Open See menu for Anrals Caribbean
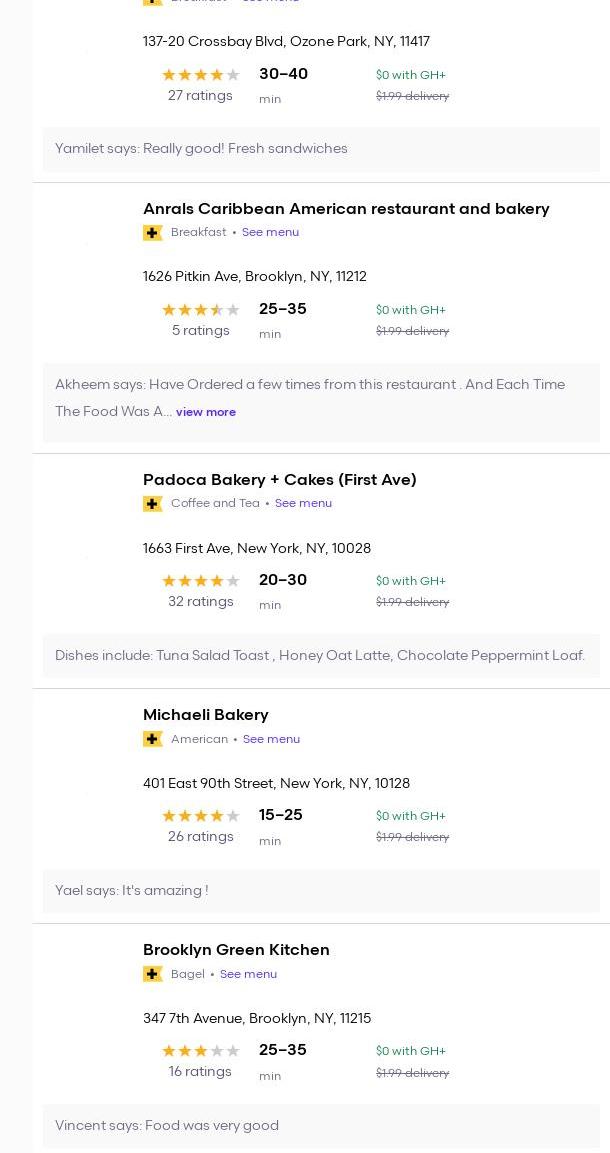 click(270, 232)
